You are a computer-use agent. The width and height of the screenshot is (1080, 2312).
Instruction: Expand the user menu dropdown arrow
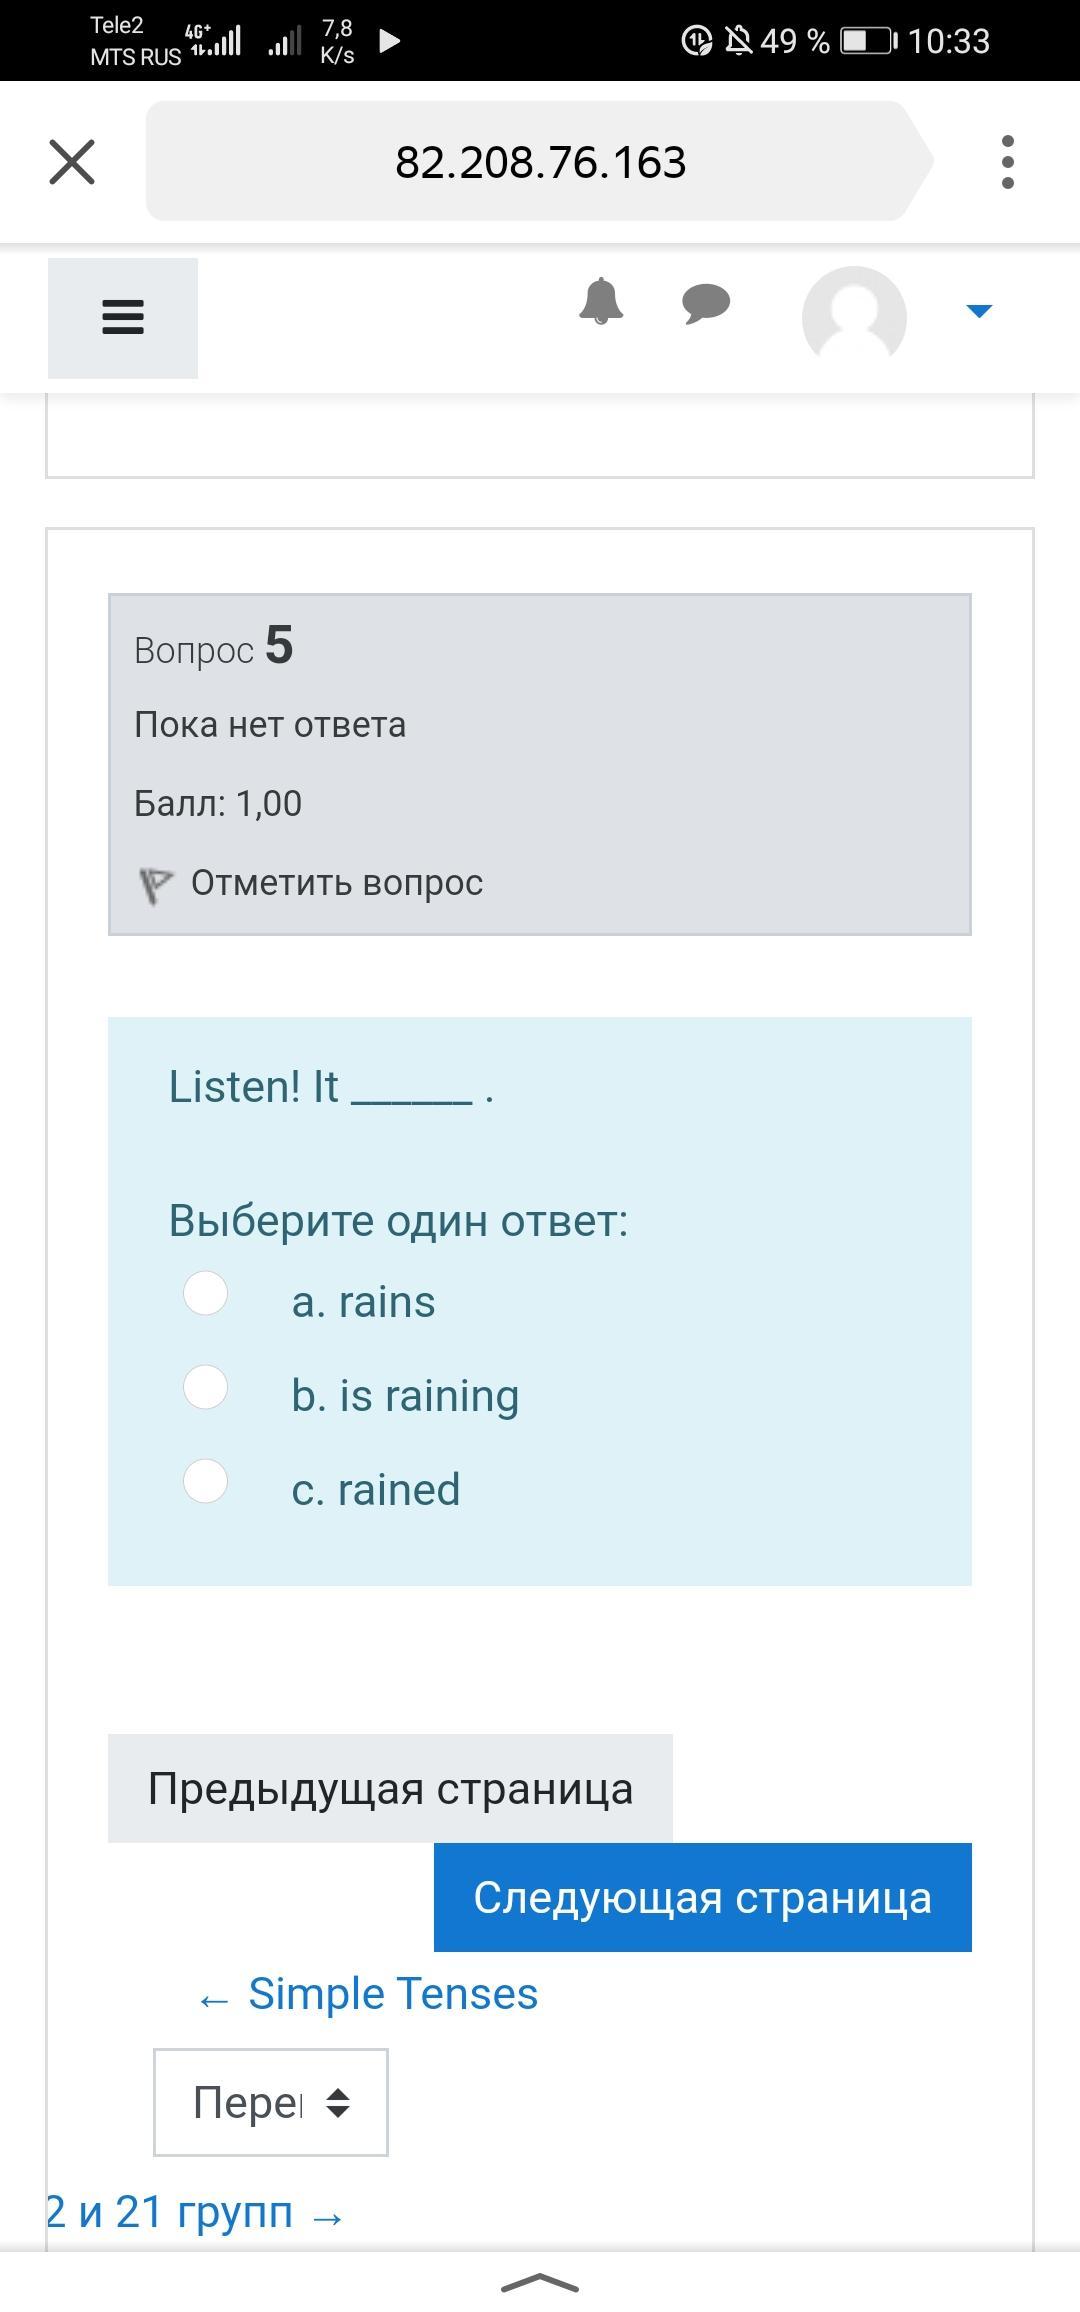979,311
